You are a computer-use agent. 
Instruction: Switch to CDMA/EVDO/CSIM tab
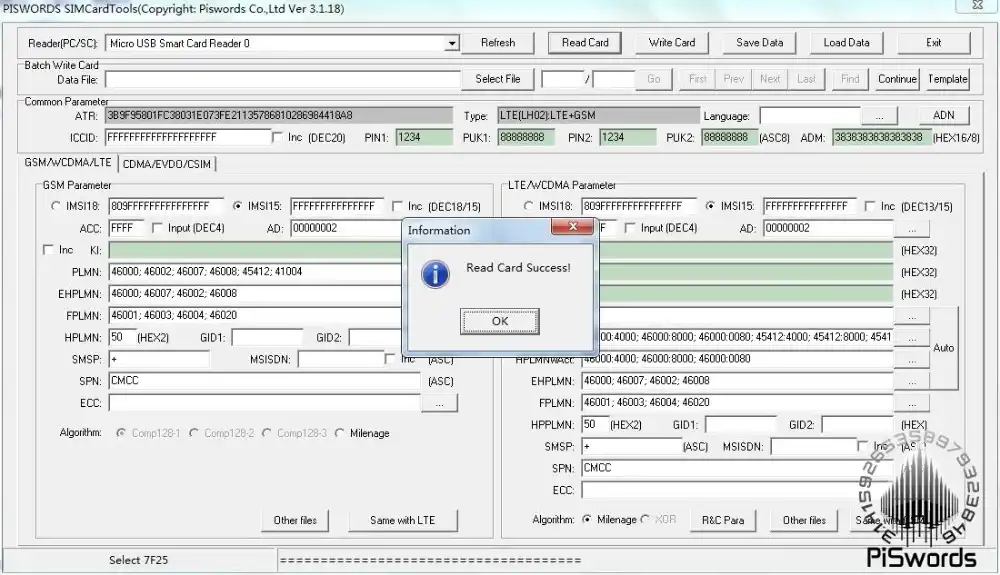166,164
